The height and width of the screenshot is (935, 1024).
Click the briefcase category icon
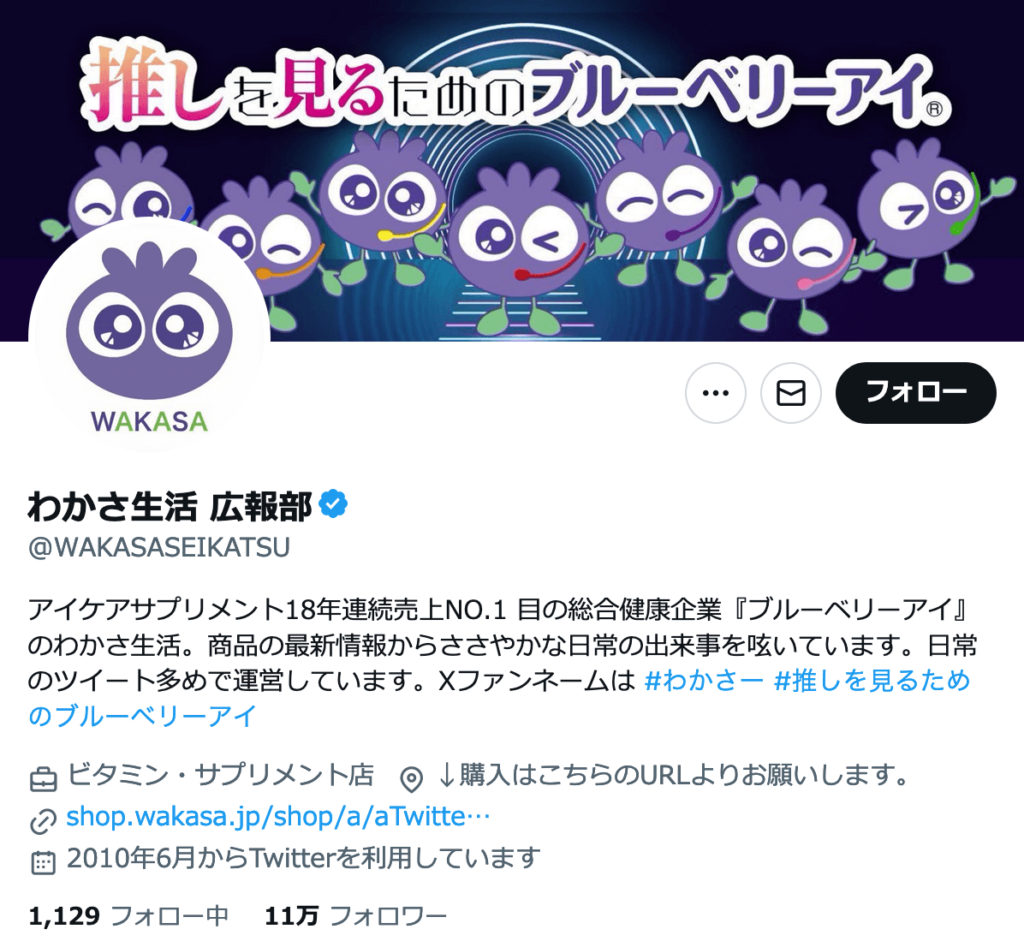[x=43, y=779]
